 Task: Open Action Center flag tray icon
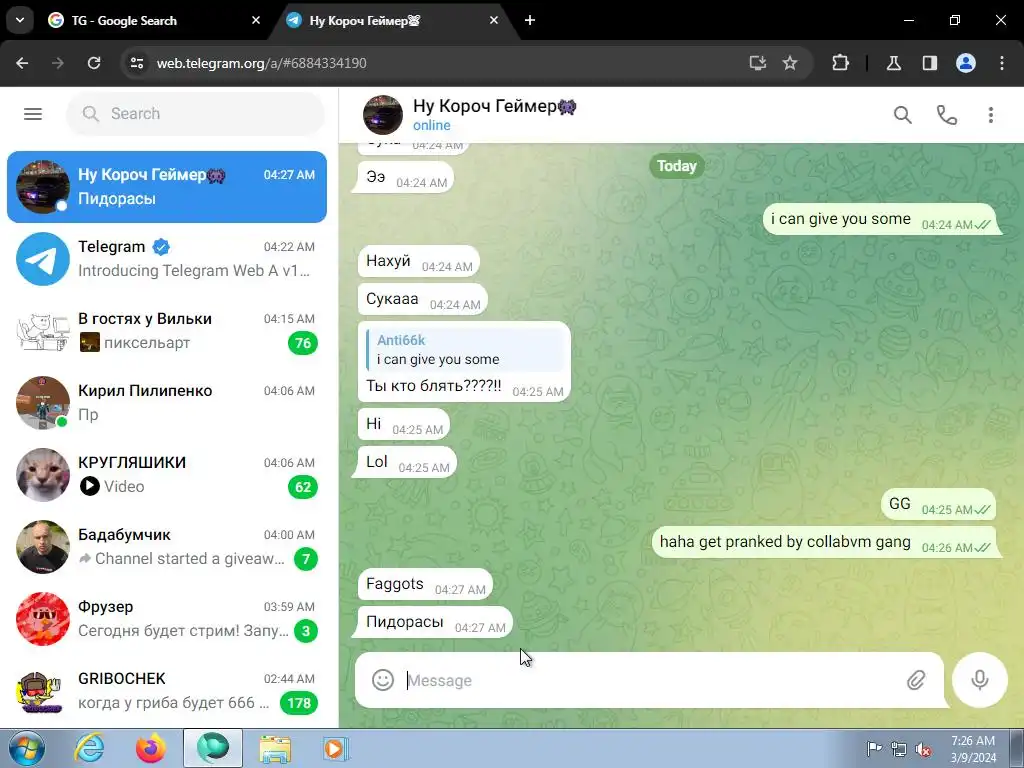click(x=874, y=749)
